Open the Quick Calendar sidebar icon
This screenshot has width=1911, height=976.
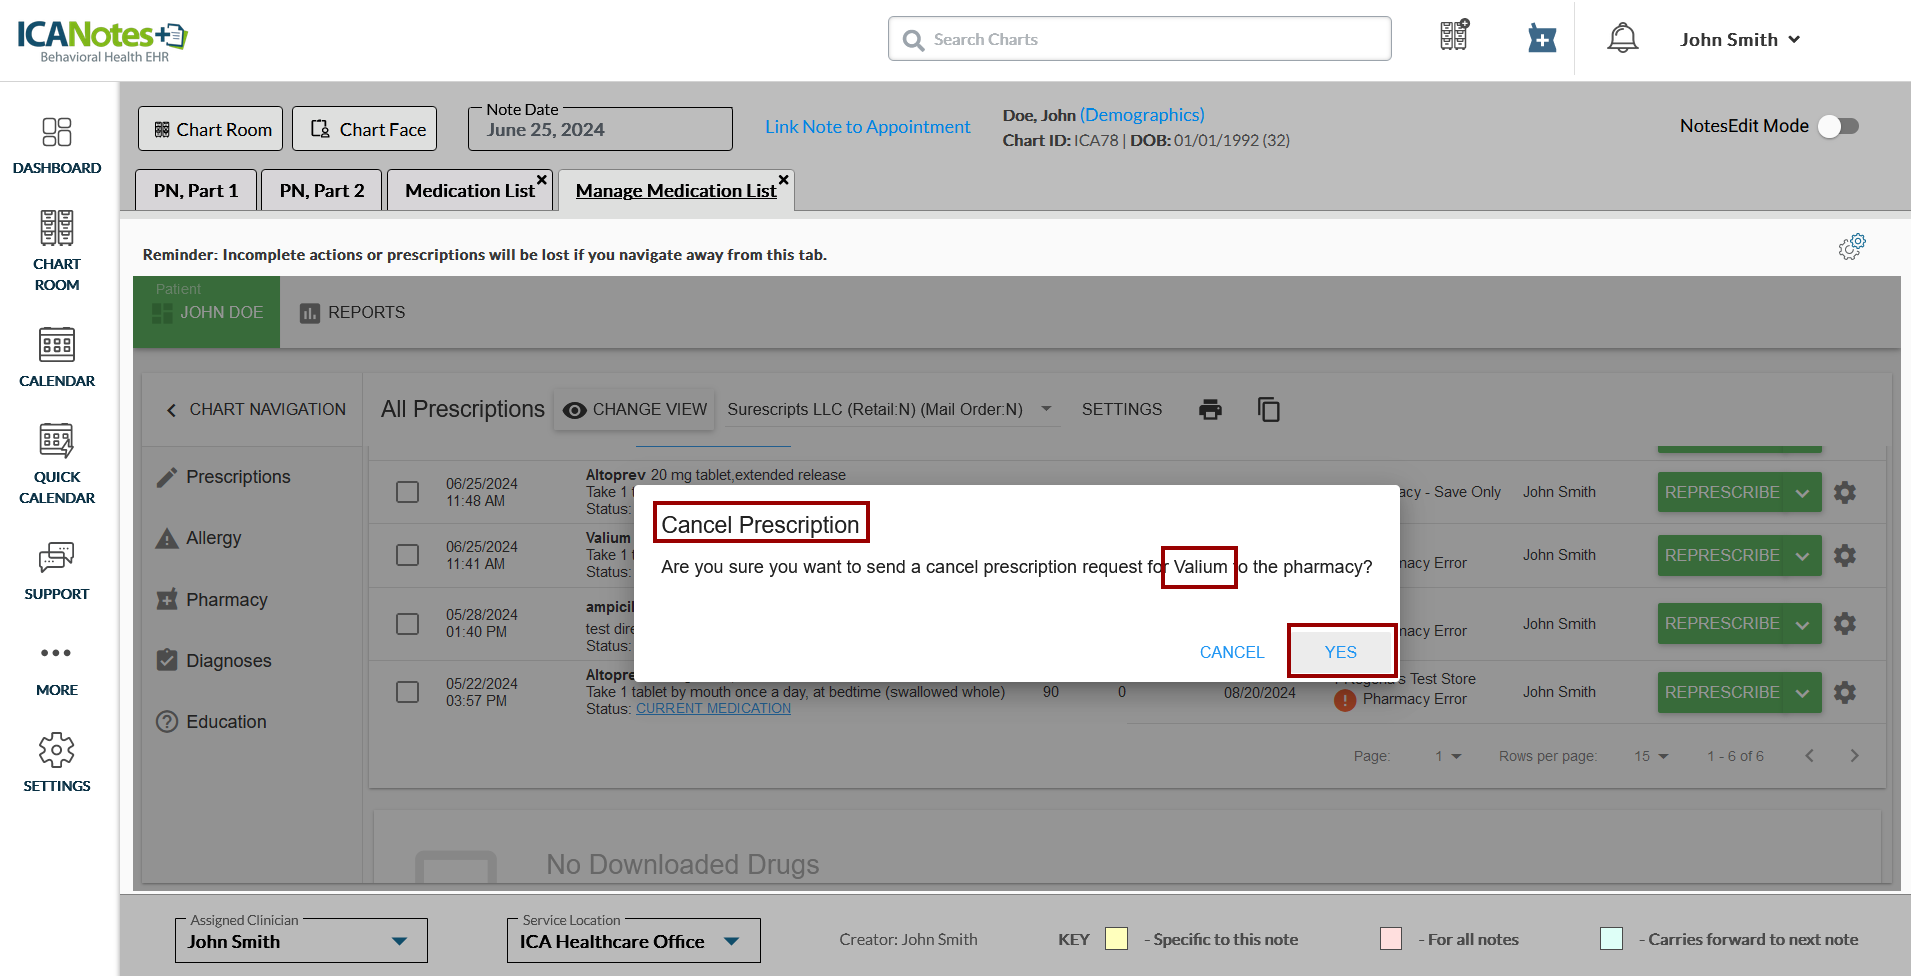point(57,463)
